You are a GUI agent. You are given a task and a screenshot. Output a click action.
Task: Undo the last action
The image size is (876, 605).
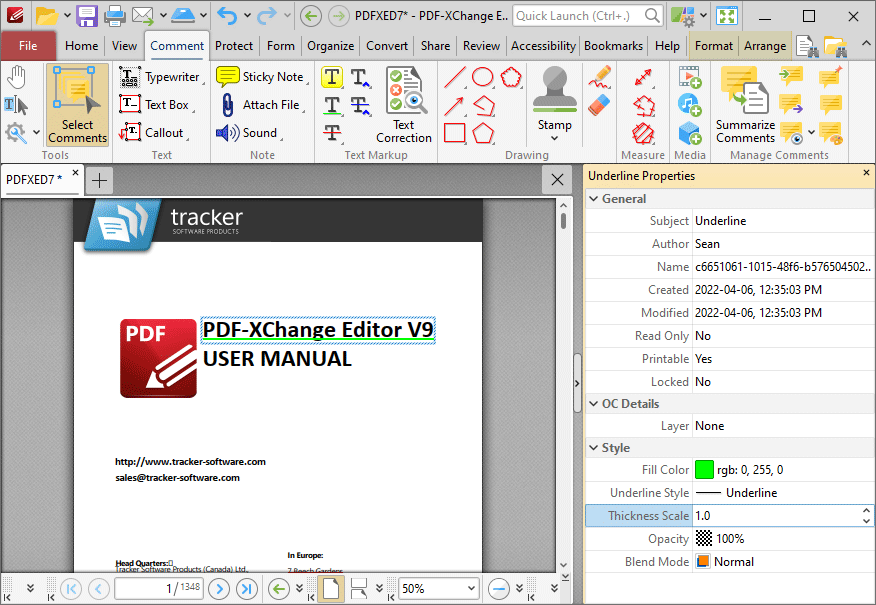(227, 16)
